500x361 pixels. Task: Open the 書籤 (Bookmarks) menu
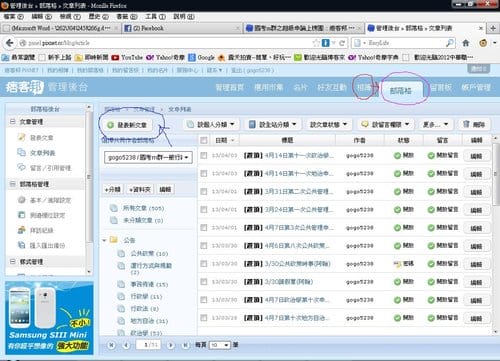tap(126, 16)
